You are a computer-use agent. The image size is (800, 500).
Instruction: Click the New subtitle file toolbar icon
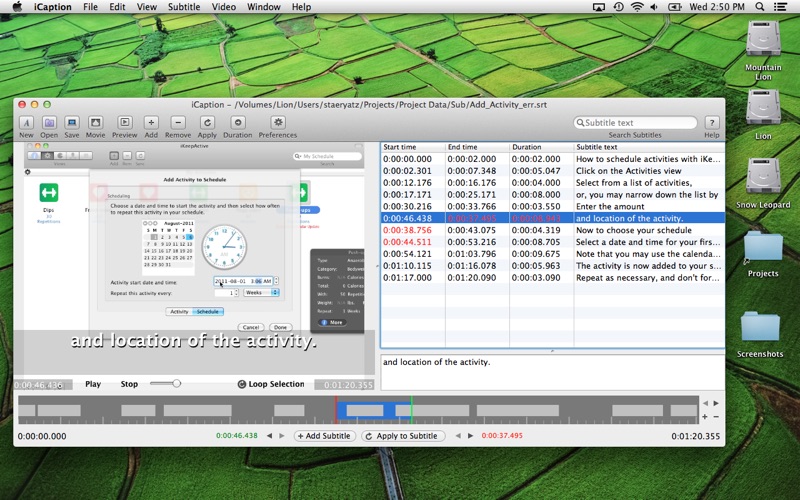(26, 122)
